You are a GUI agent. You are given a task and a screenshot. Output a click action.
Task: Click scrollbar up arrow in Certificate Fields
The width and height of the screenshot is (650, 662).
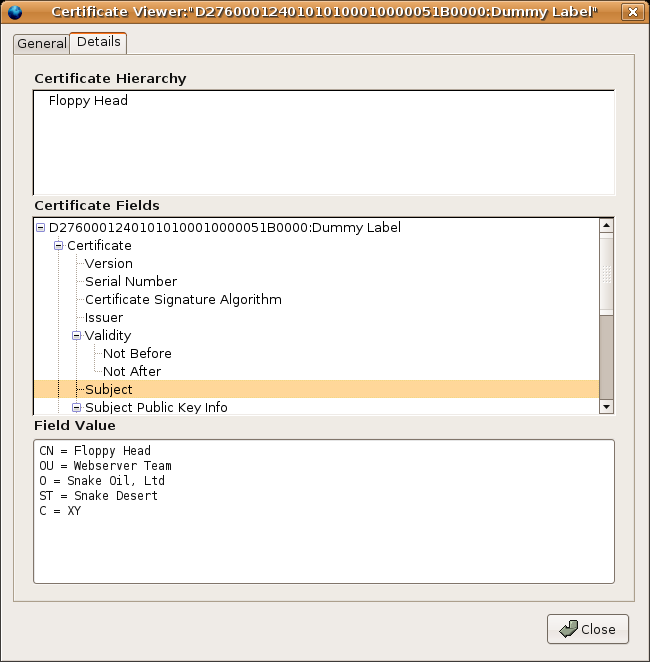coord(606,226)
